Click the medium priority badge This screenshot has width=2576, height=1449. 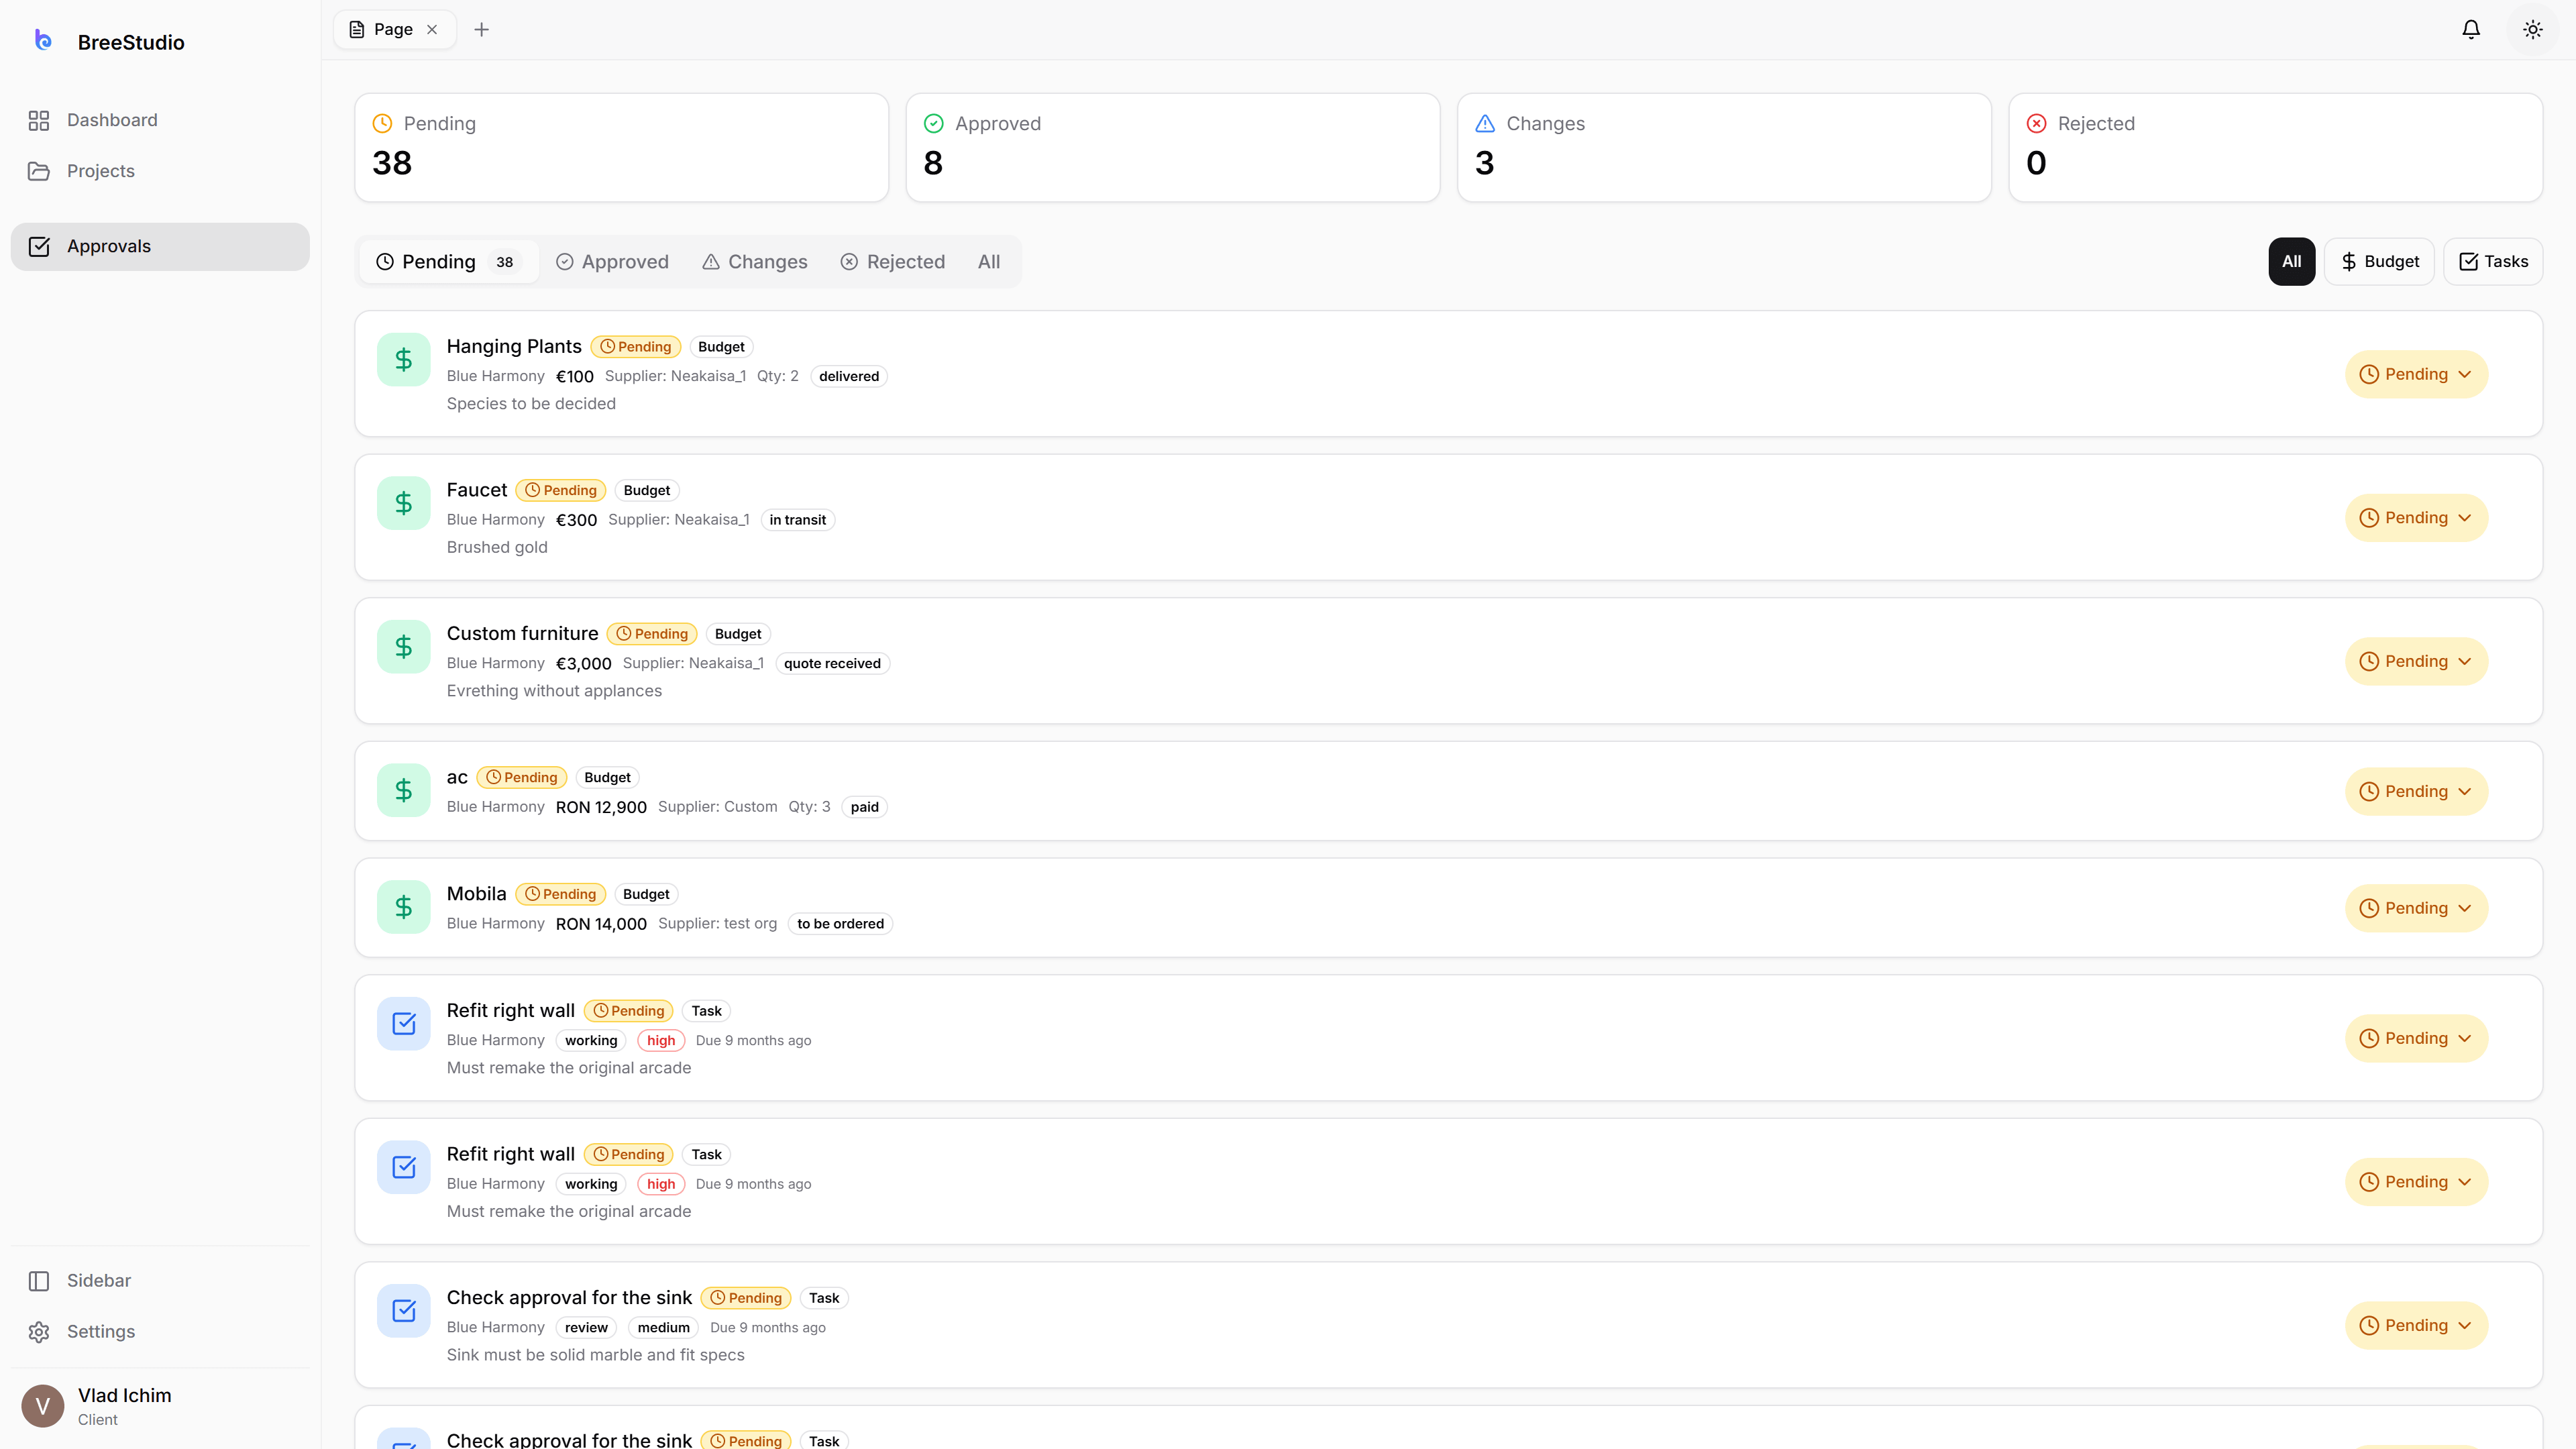point(664,1328)
